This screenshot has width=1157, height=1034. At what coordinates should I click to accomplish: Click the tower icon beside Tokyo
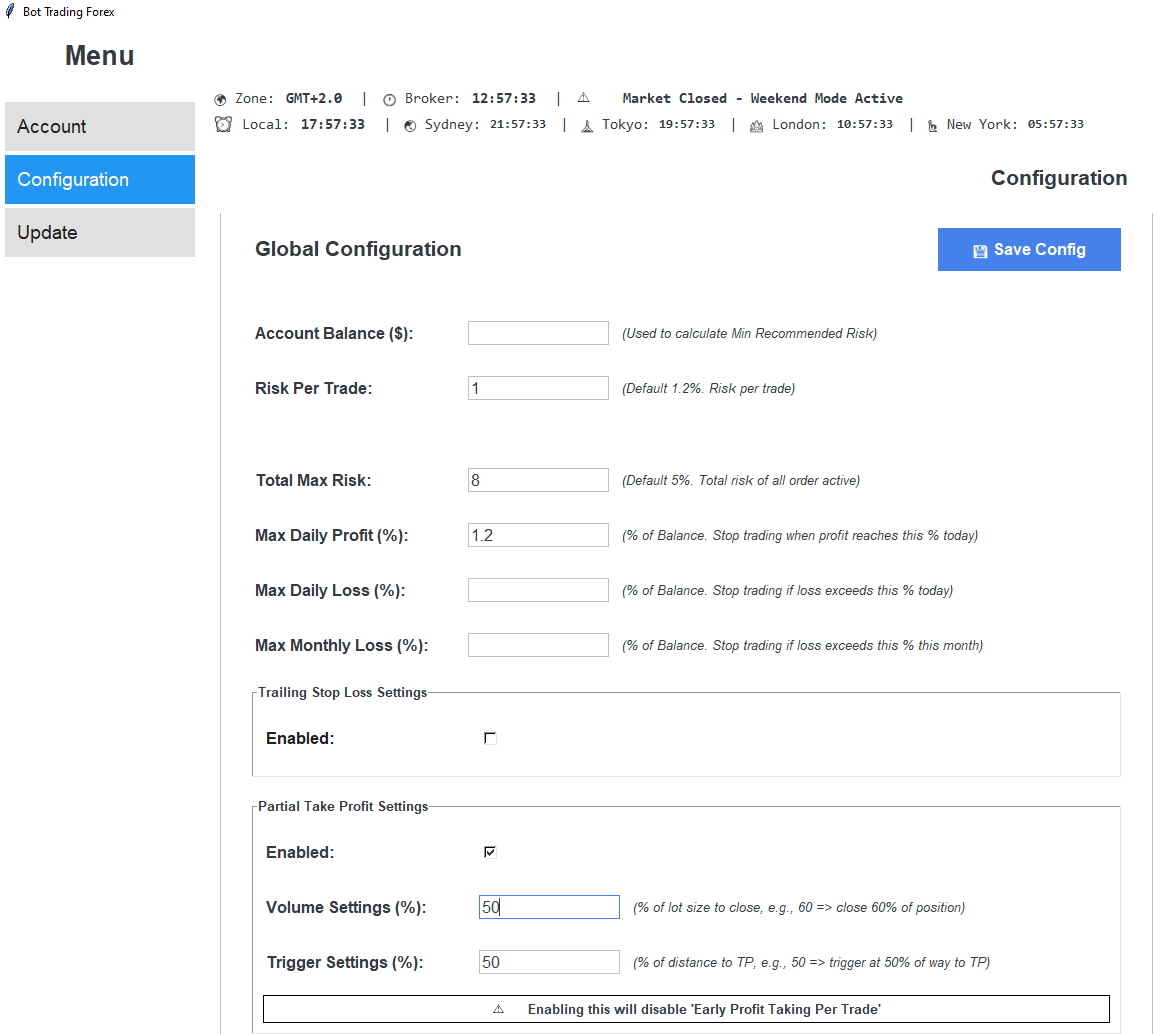pyautogui.click(x=587, y=125)
